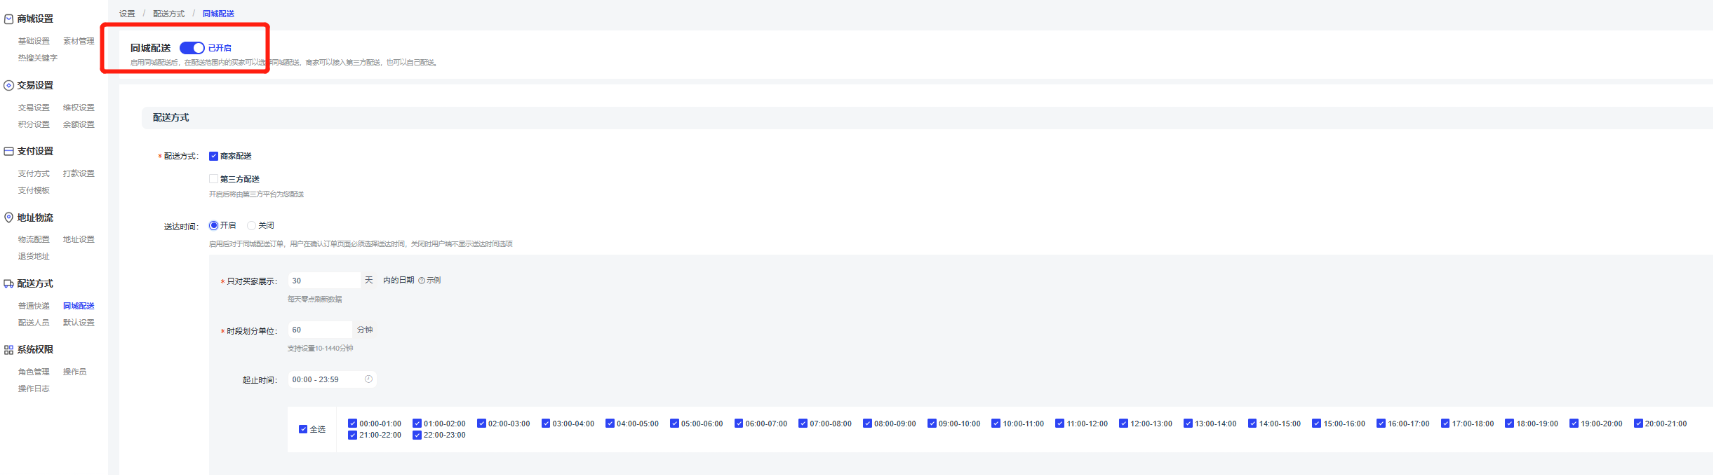Click the 交易设置 sidebar section icon
The height and width of the screenshot is (475, 1713).
pos(9,85)
